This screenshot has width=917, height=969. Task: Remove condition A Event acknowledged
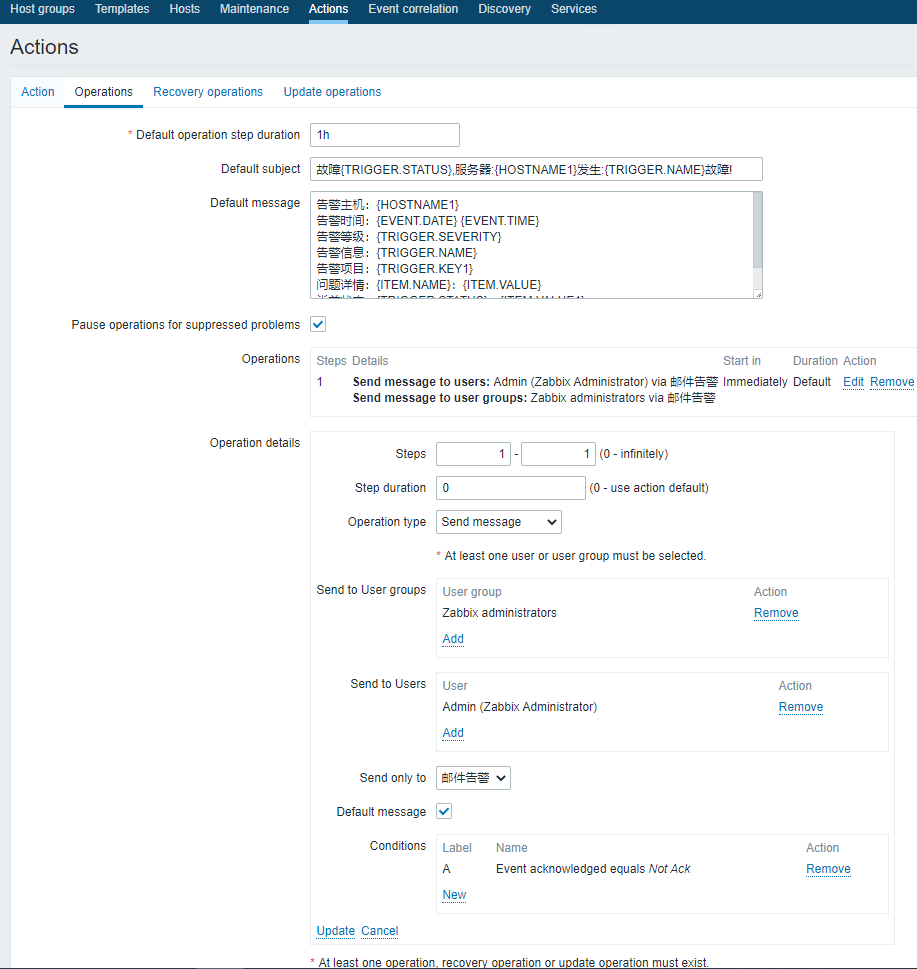828,869
